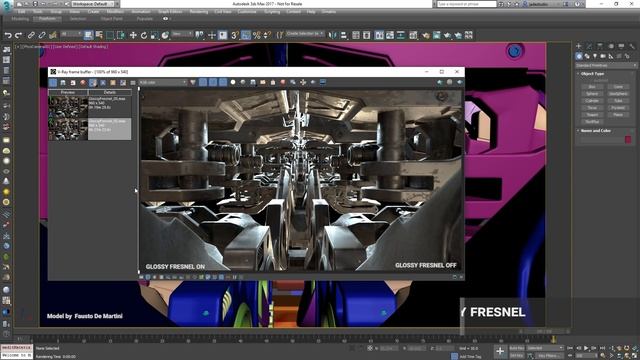Screen dimensions: 640x360
Task: Open the Selected key filter dropdown
Action: [x=544, y=348]
